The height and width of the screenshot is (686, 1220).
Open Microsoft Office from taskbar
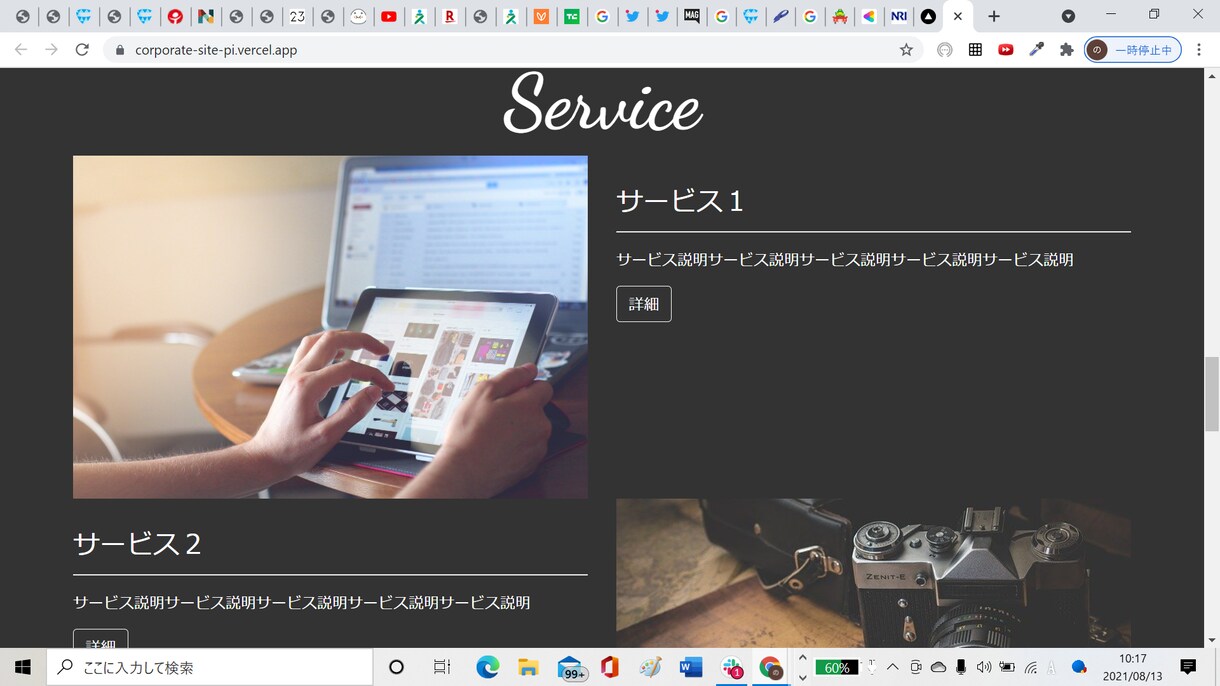[x=610, y=667]
